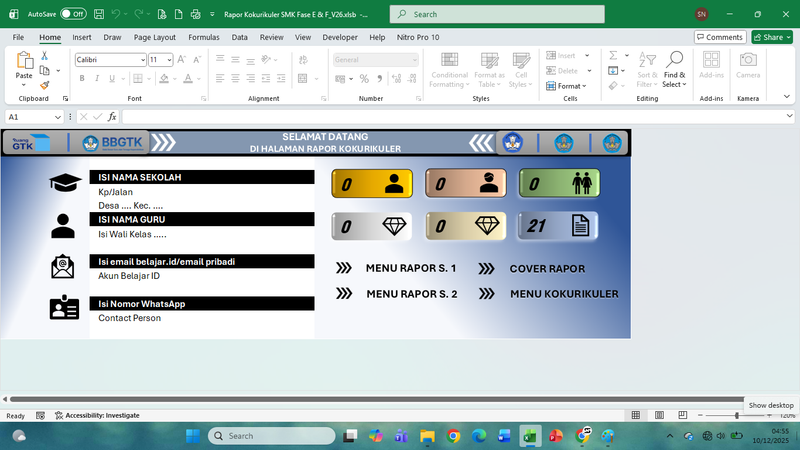Click the Add-ins icon
Viewport: 800px width, 450px height.
click(x=711, y=65)
